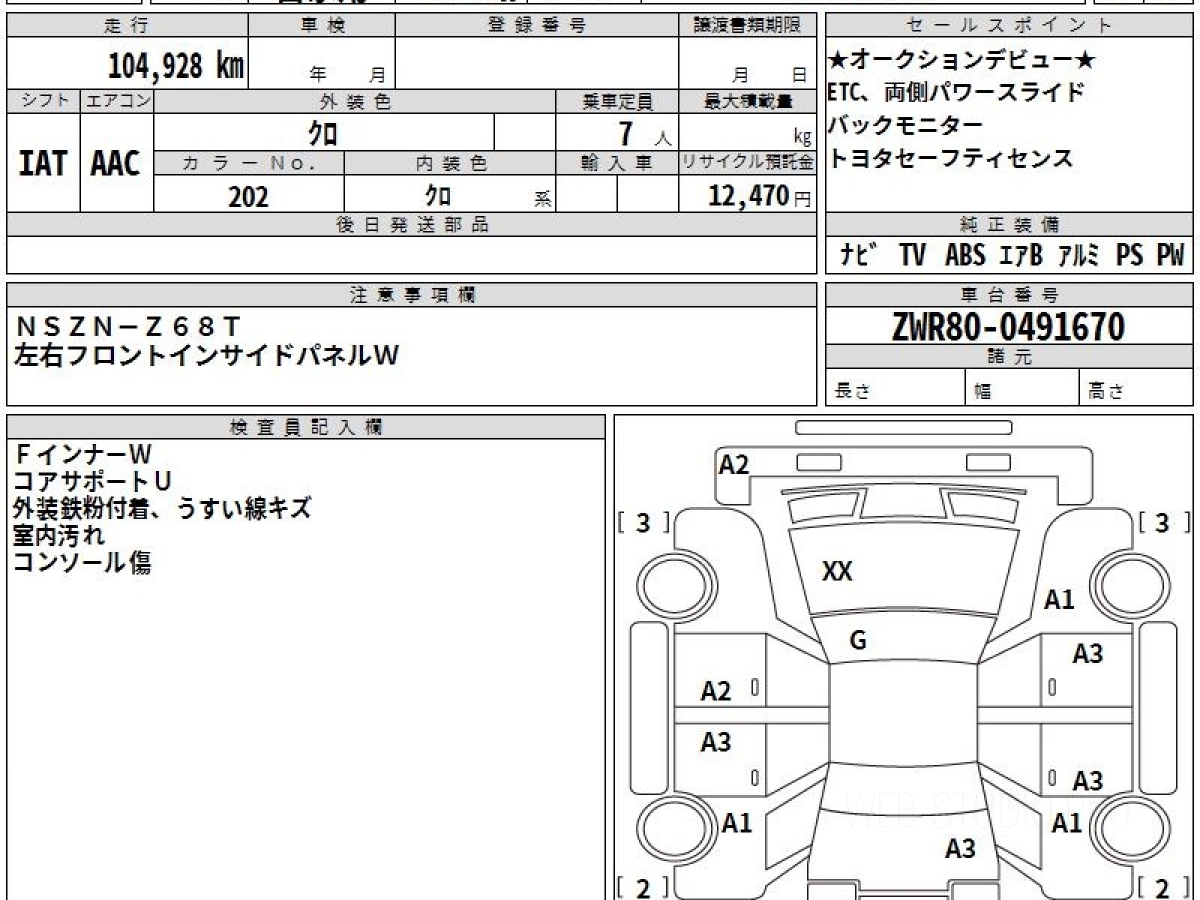Click the G mark on the windshield

coord(858,641)
